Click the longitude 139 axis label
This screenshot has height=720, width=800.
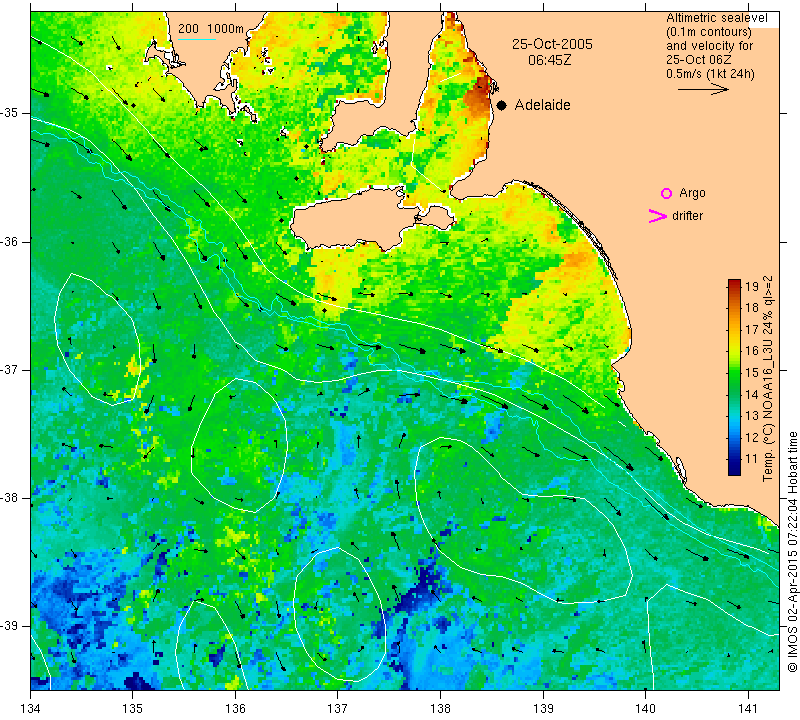[x=543, y=709]
